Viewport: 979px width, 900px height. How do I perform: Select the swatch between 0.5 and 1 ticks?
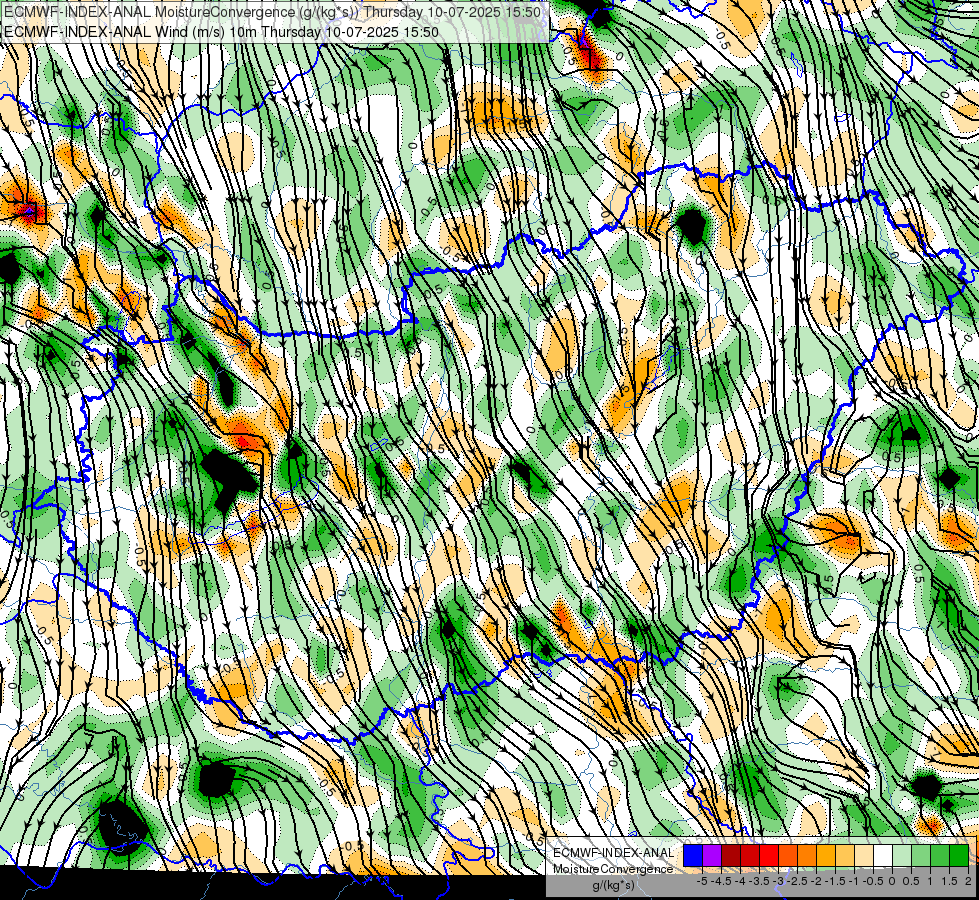921,856
